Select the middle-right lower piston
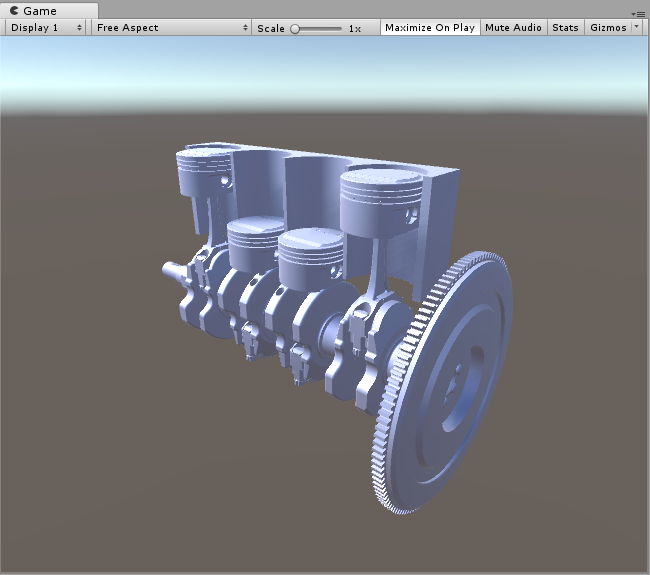The width and height of the screenshot is (650, 575). coord(311,258)
